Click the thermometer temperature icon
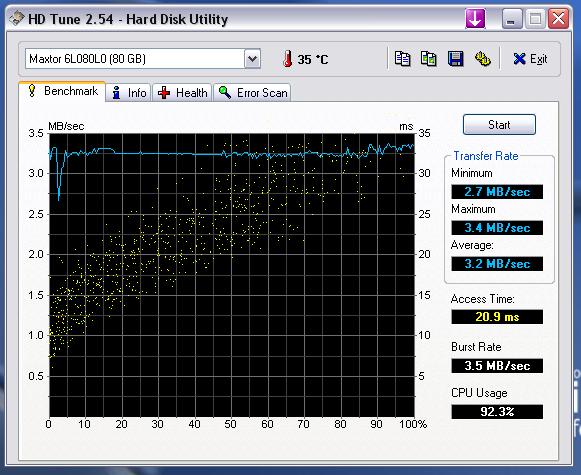The width and height of the screenshot is (581, 475). [288, 59]
